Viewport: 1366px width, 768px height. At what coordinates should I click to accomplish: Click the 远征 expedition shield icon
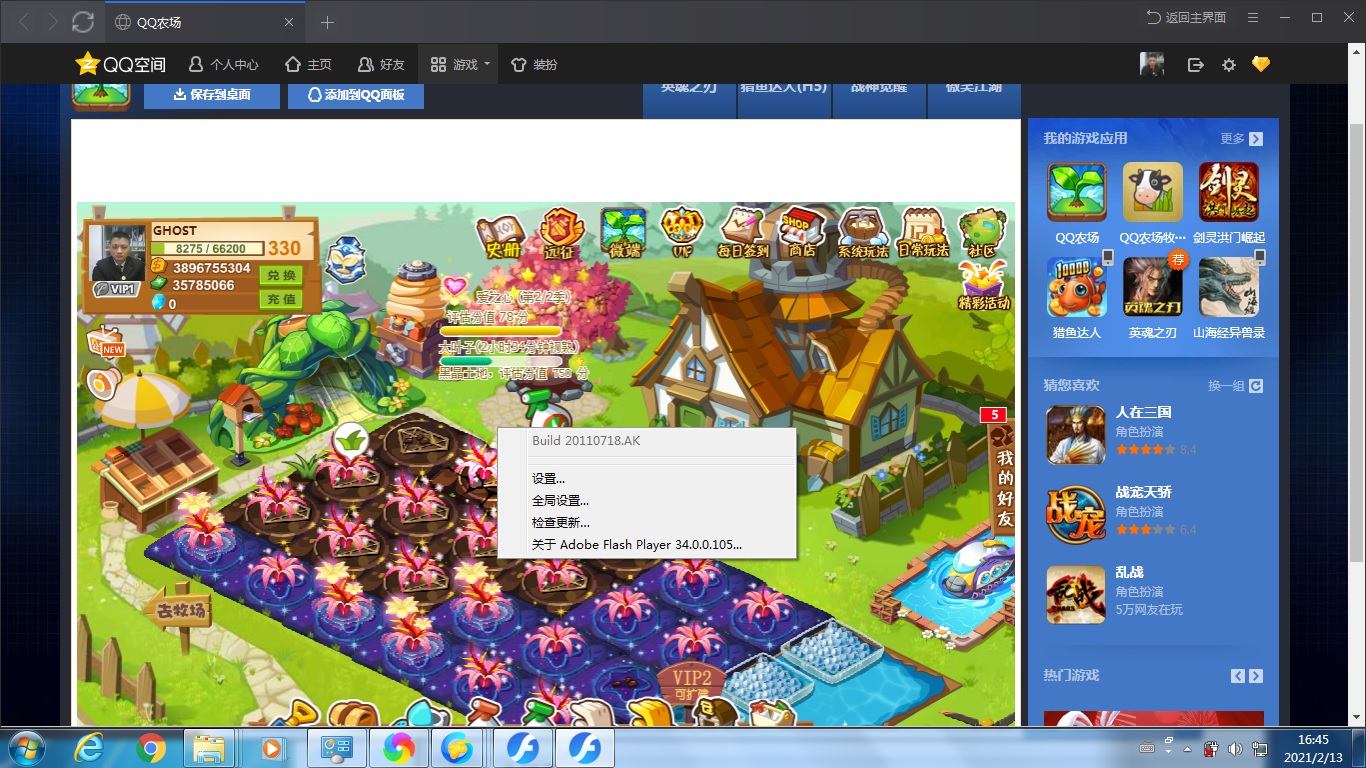pyautogui.click(x=562, y=234)
